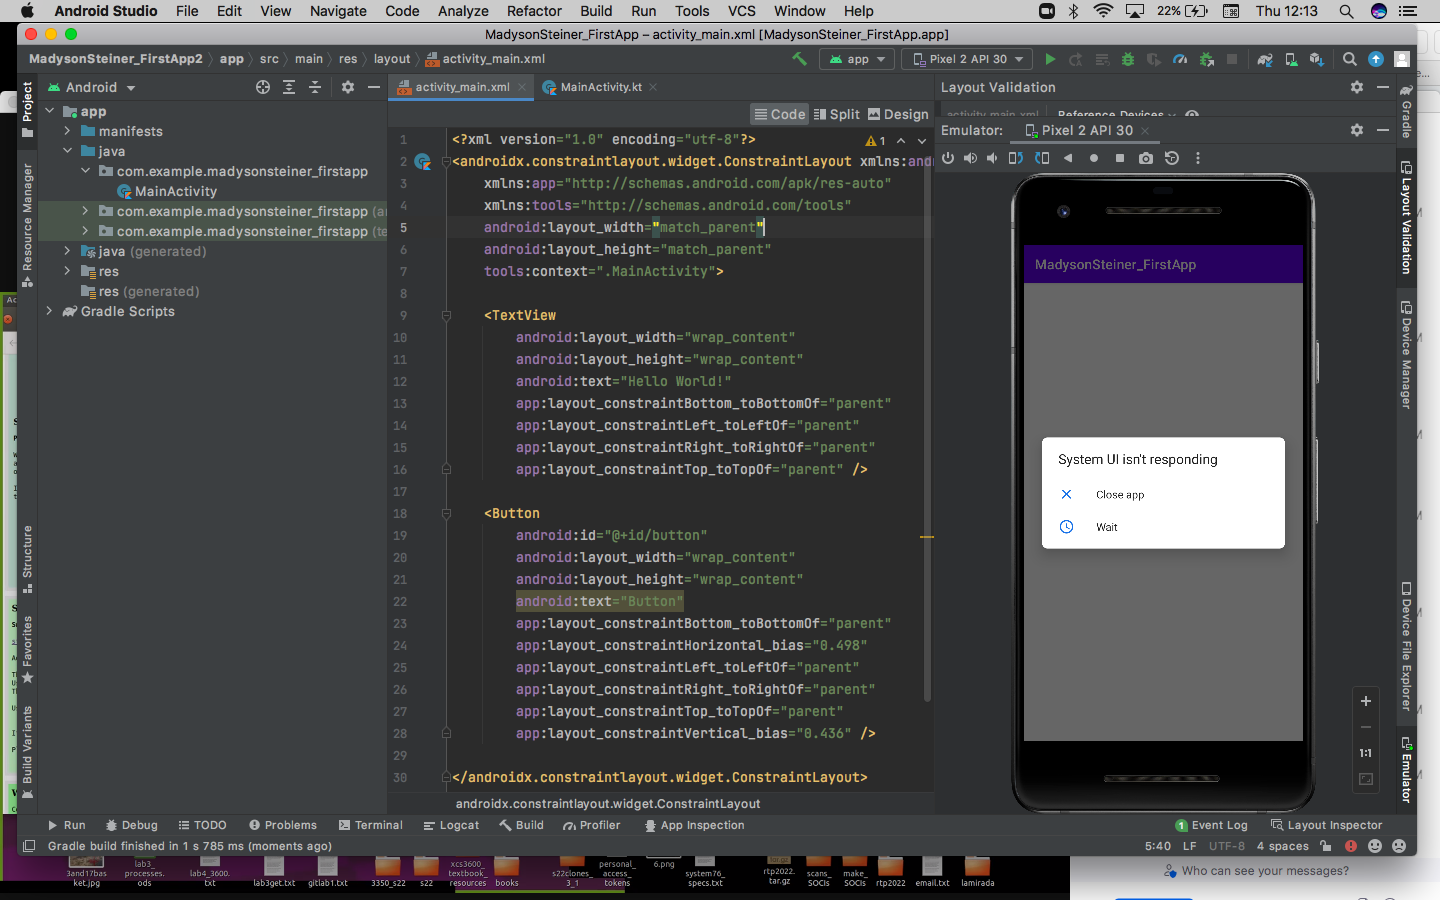Image resolution: width=1440 pixels, height=900 pixels.
Task: Open emulator Snapshots clock icon
Action: (1172, 158)
